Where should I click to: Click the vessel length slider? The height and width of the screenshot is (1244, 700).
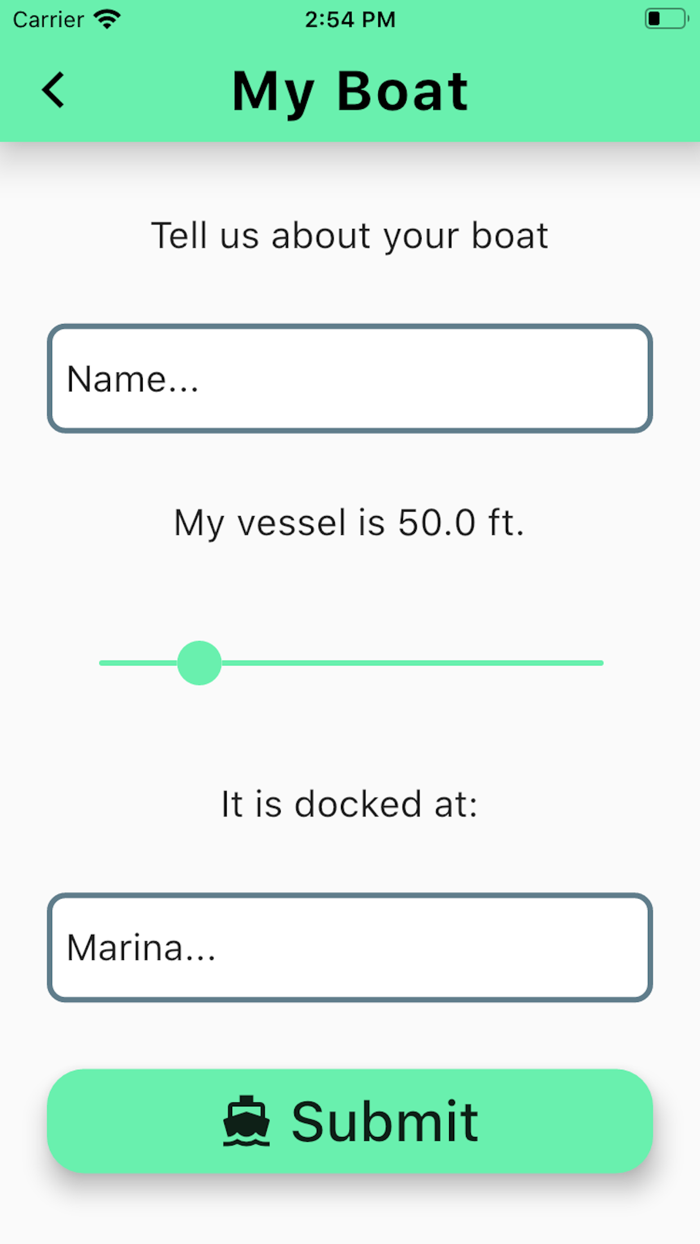(x=199, y=662)
